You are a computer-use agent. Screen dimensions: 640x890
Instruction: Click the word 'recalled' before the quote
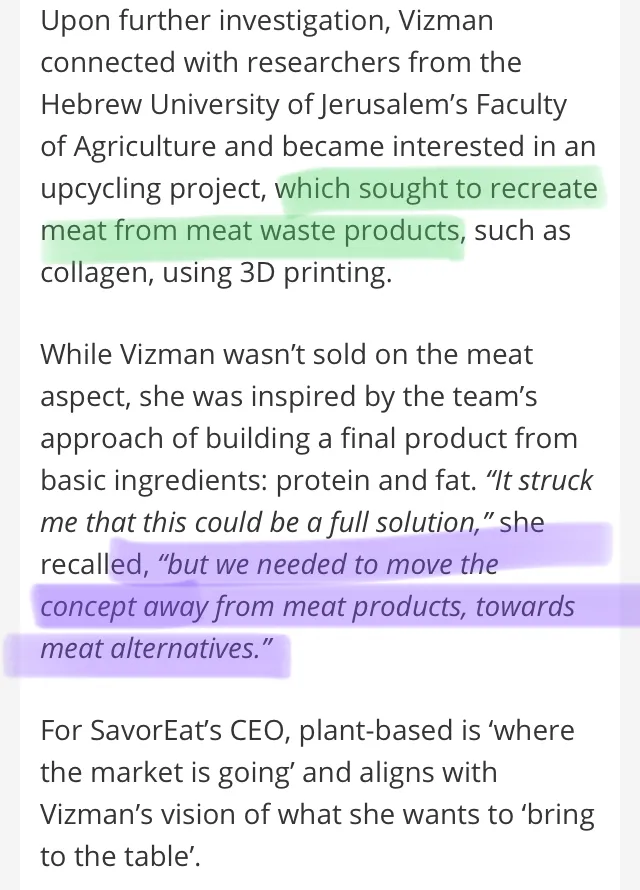(x=95, y=564)
